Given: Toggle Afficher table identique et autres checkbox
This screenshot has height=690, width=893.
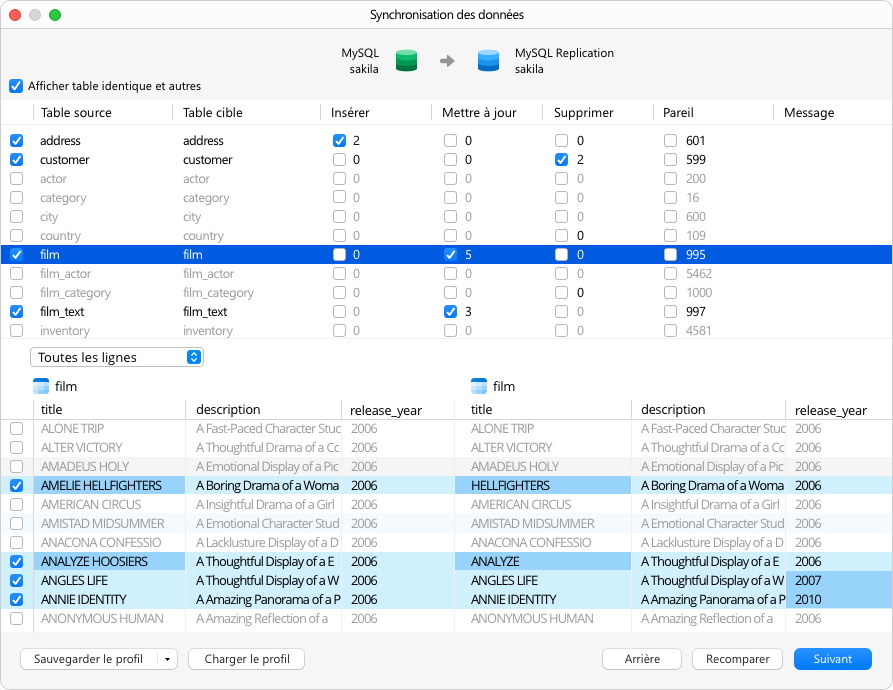Looking at the screenshot, I should coord(16,86).
